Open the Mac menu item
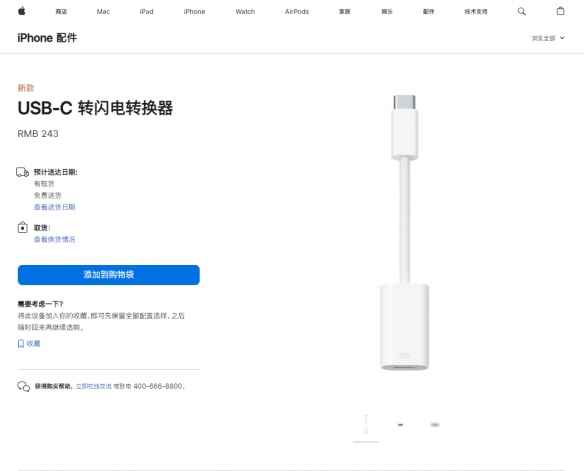This screenshot has height=471, width=584. [x=103, y=12]
